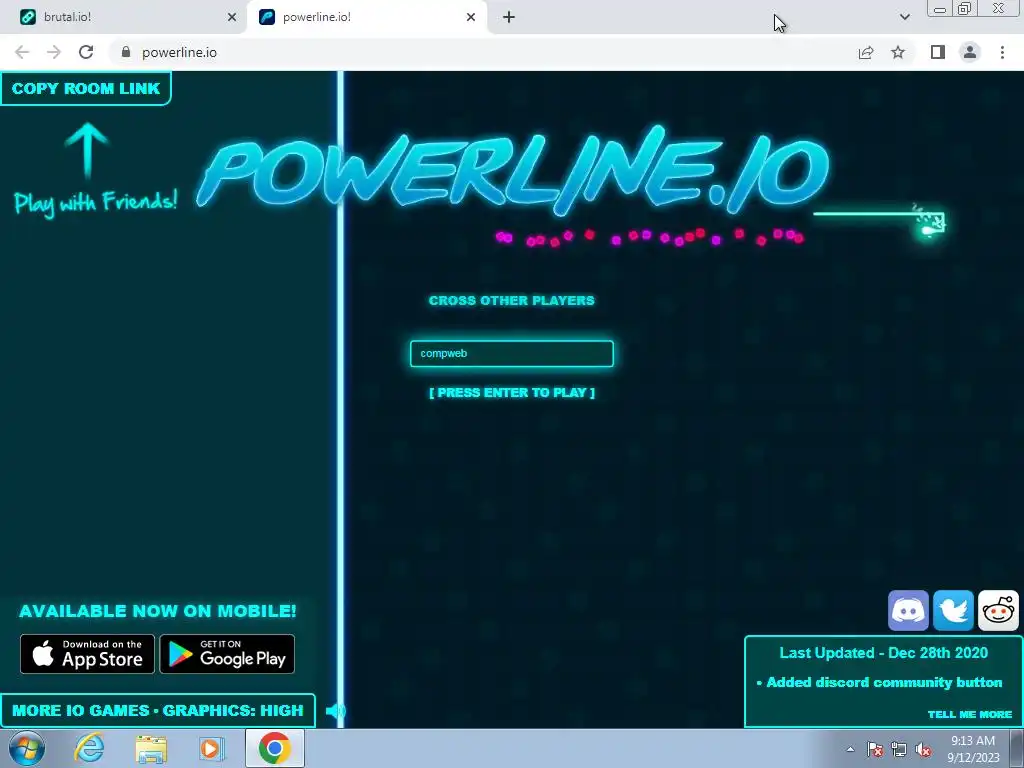Click the Download on the App Store badge
Viewport: 1024px width, 768px height.
88,654
